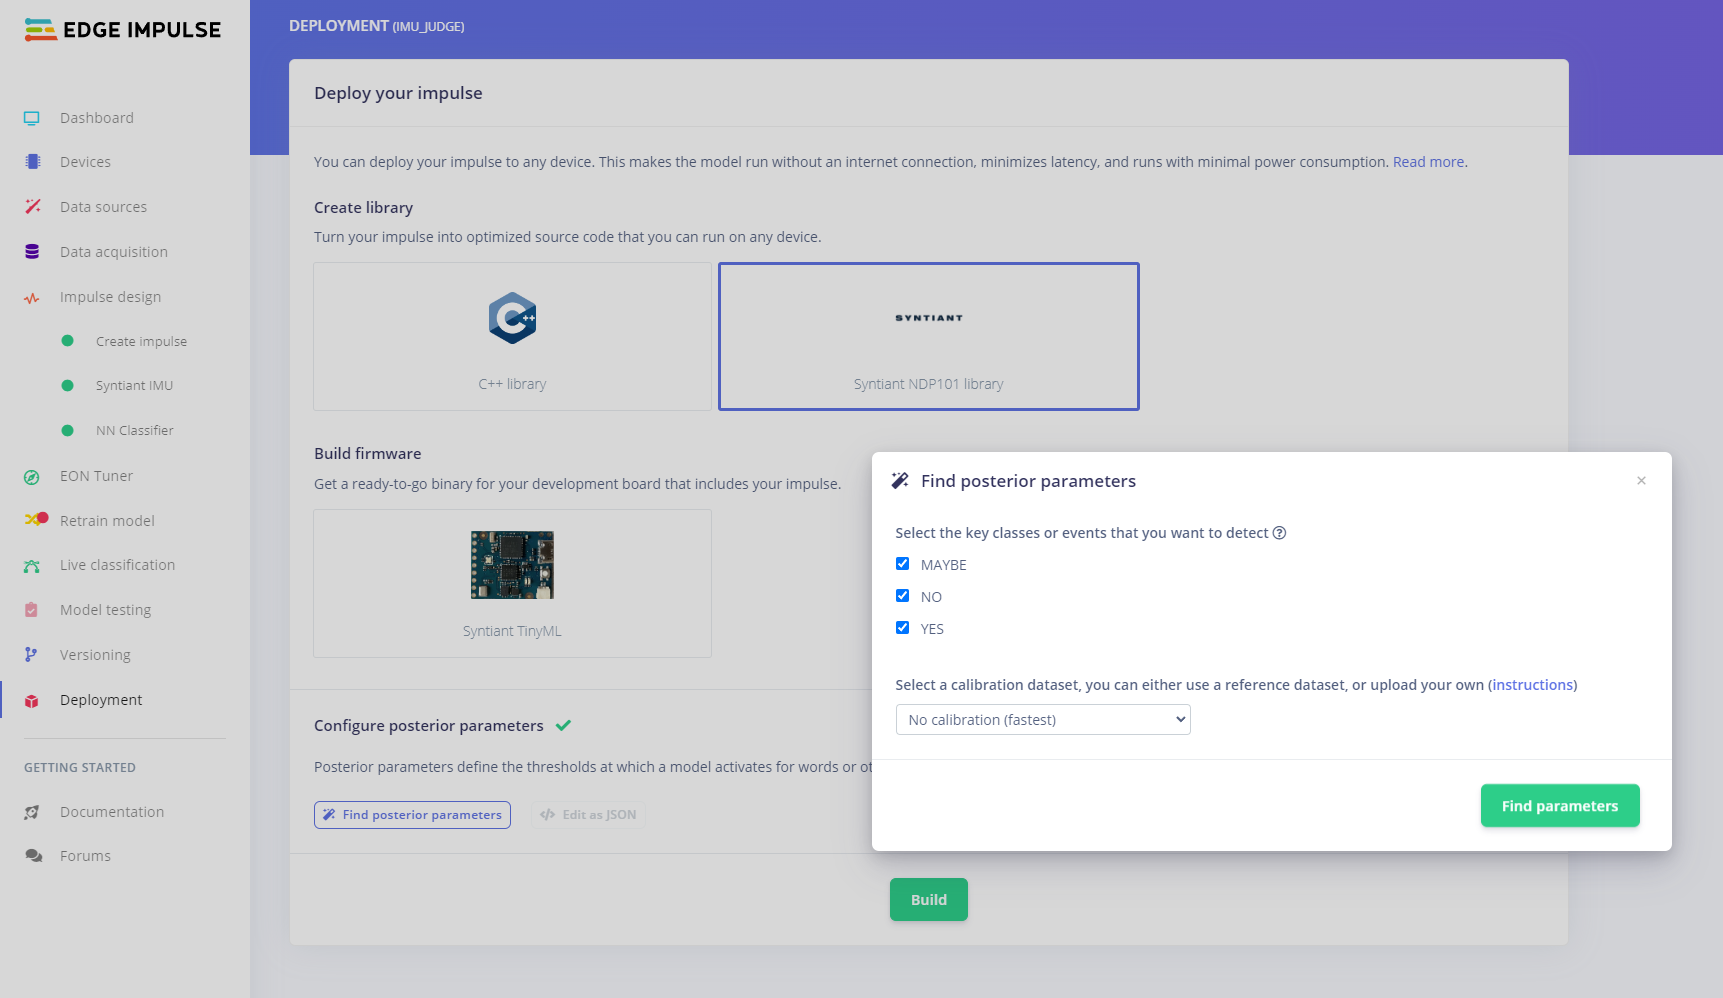1723x998 pixels.
Task: Click the Find posterior parameters outlined button
Action: (412, 815)
